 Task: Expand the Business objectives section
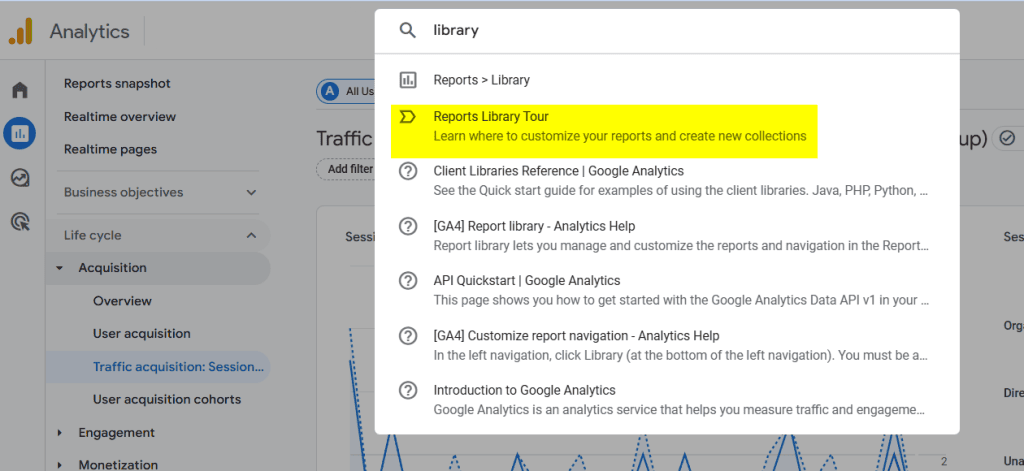click(x=251, y=193)
